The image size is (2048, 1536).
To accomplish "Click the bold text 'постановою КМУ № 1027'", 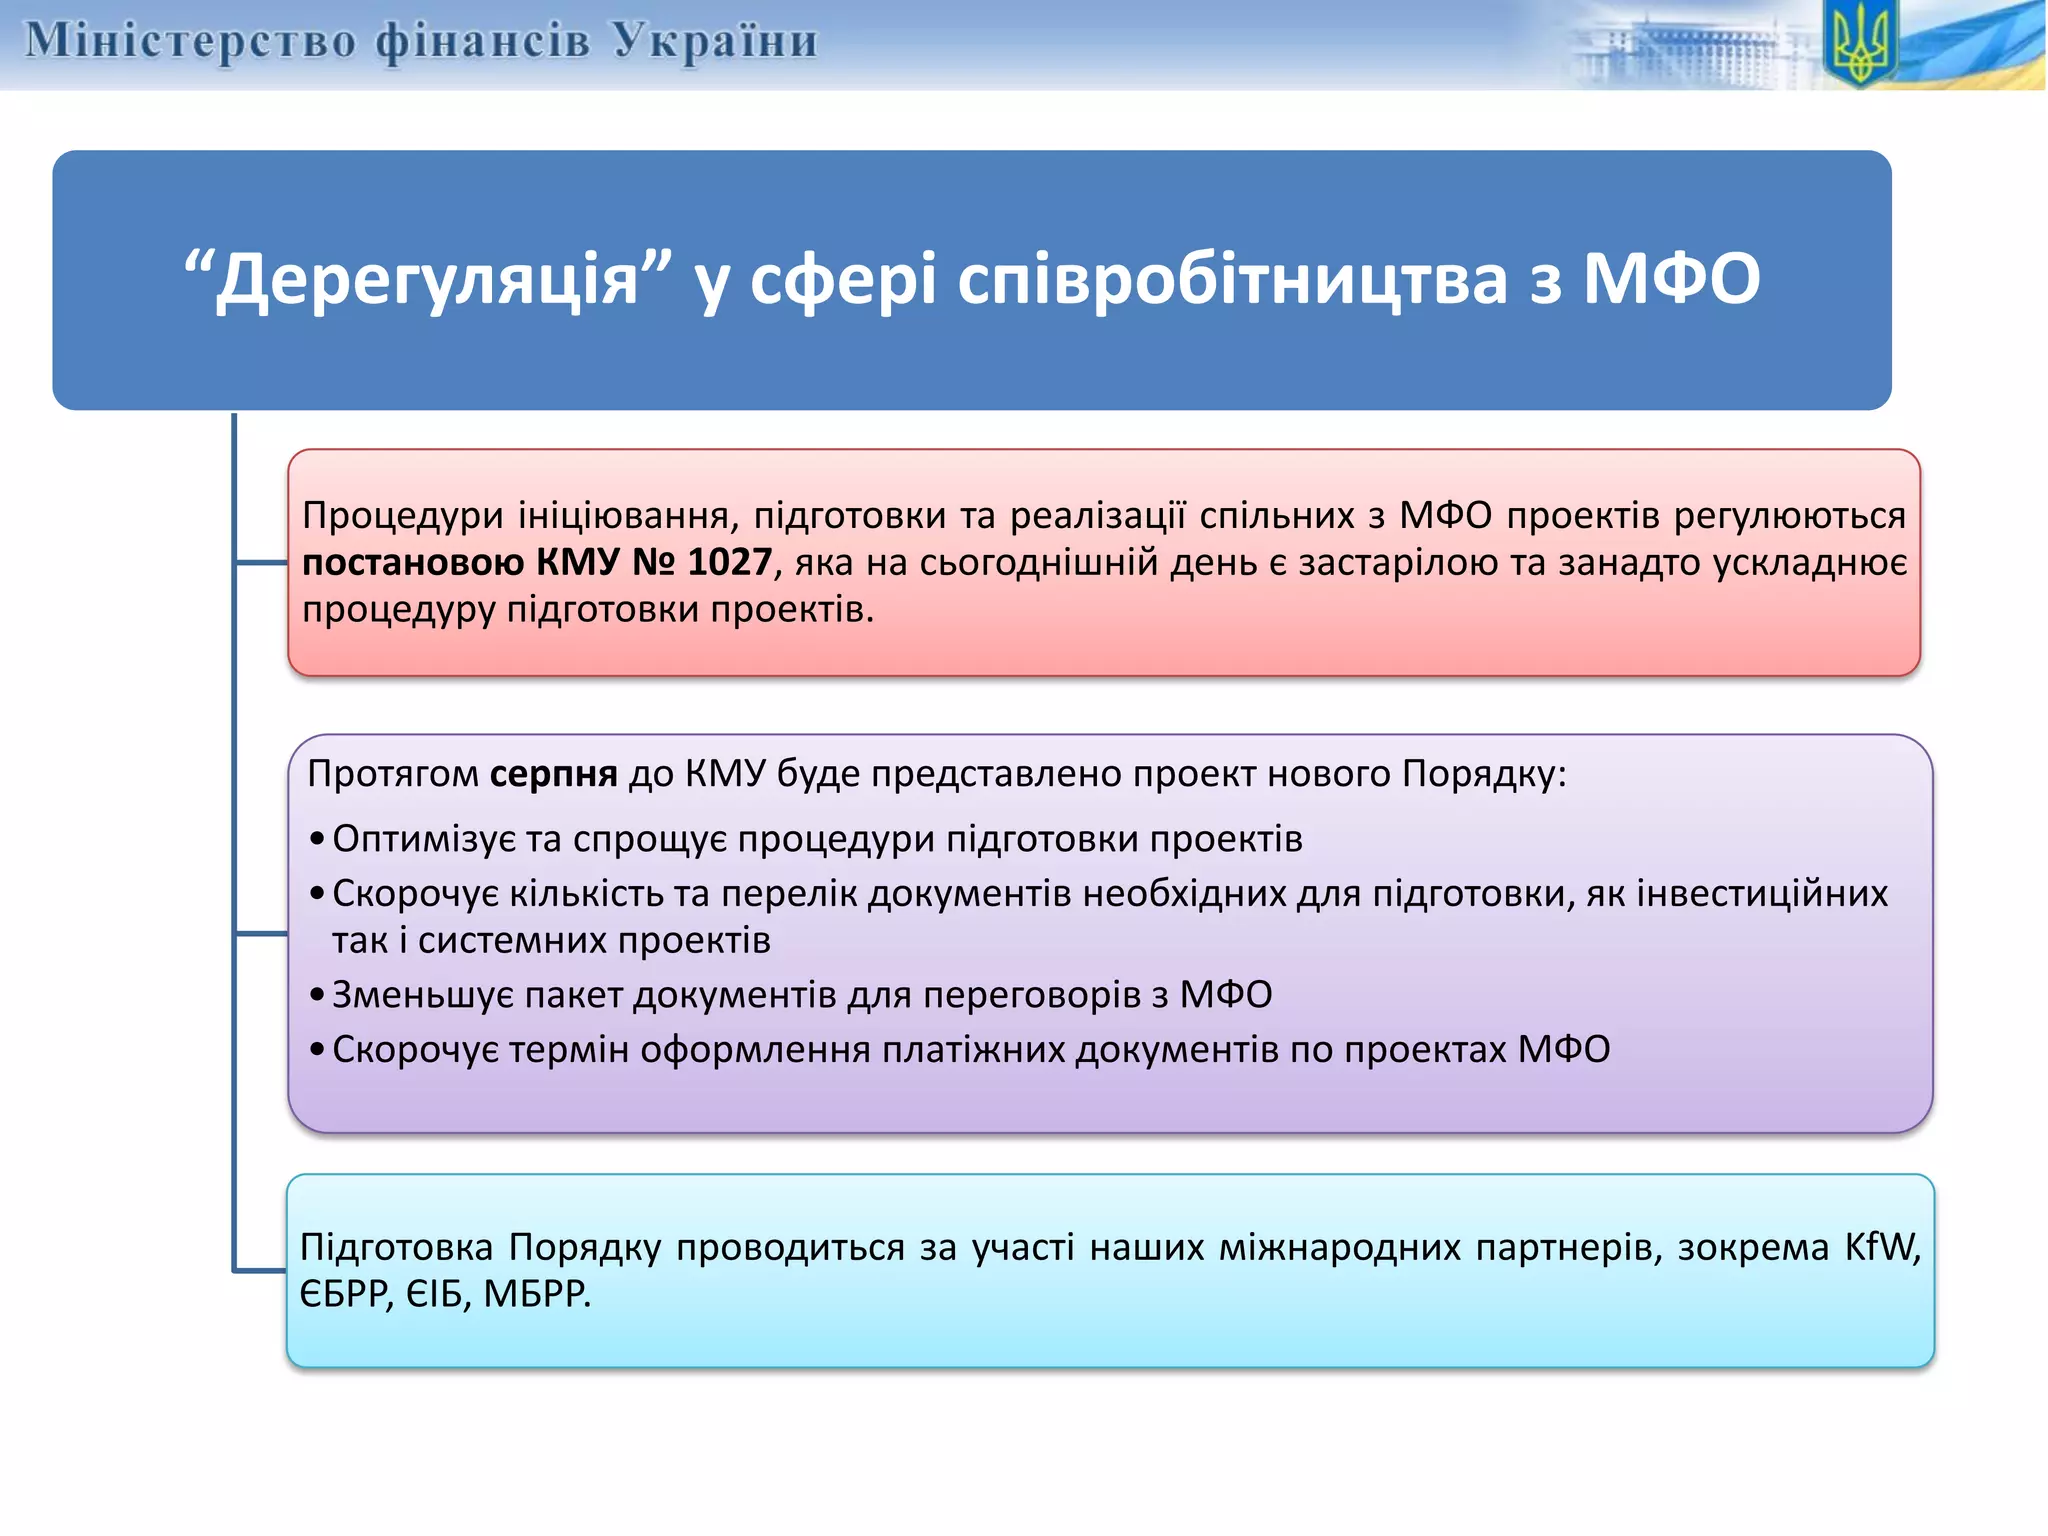I will click(537, 562).
